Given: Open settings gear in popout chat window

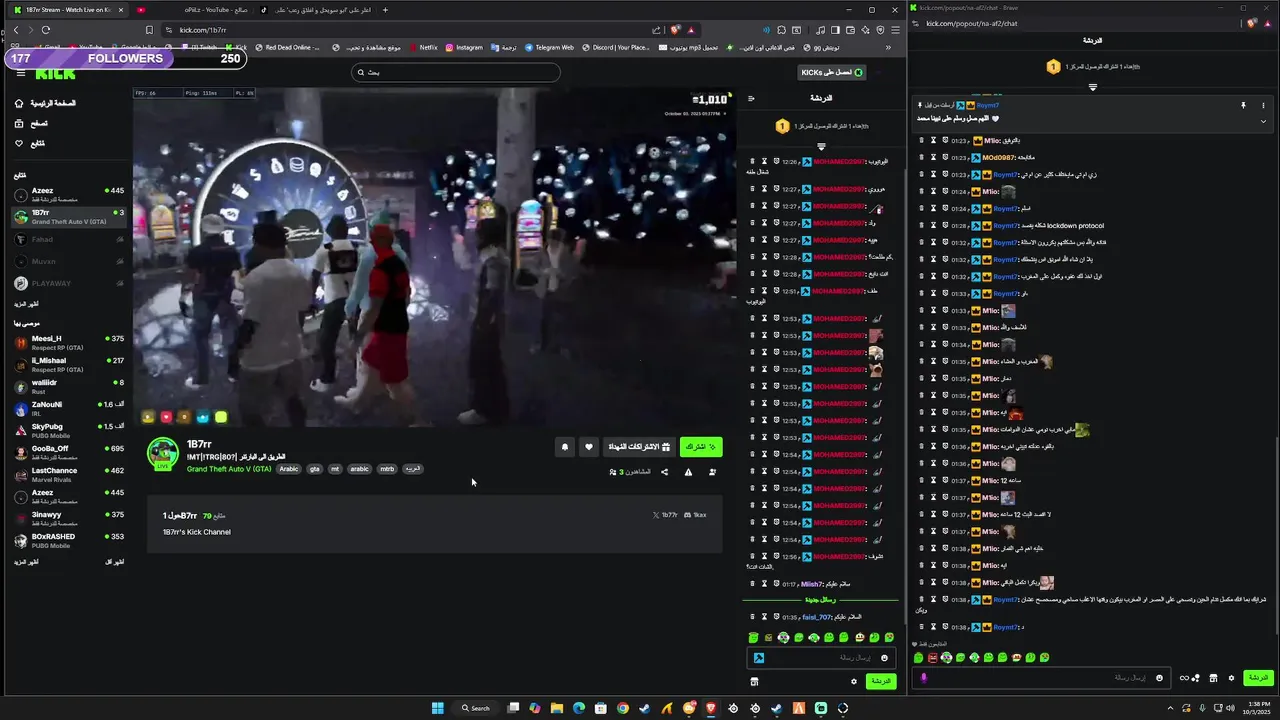Looking at the screenshot, I should coord(1231,678).
